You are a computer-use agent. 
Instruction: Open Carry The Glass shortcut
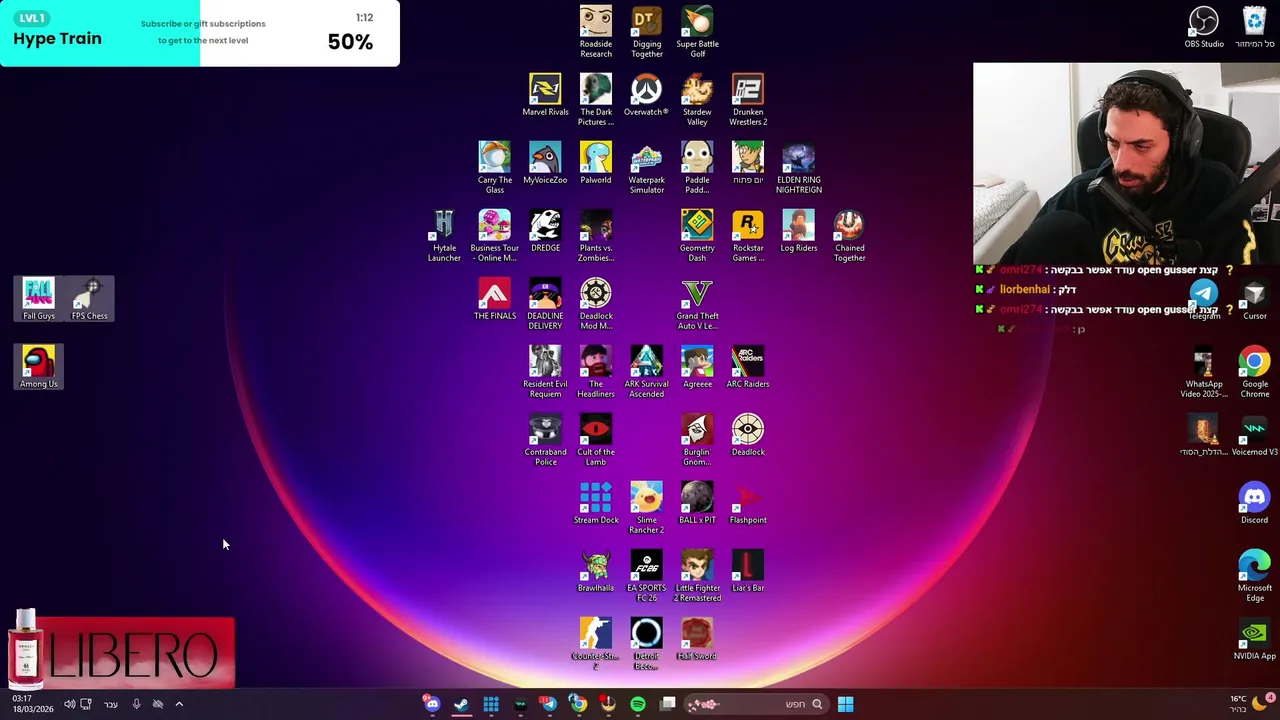coord(495,168)
